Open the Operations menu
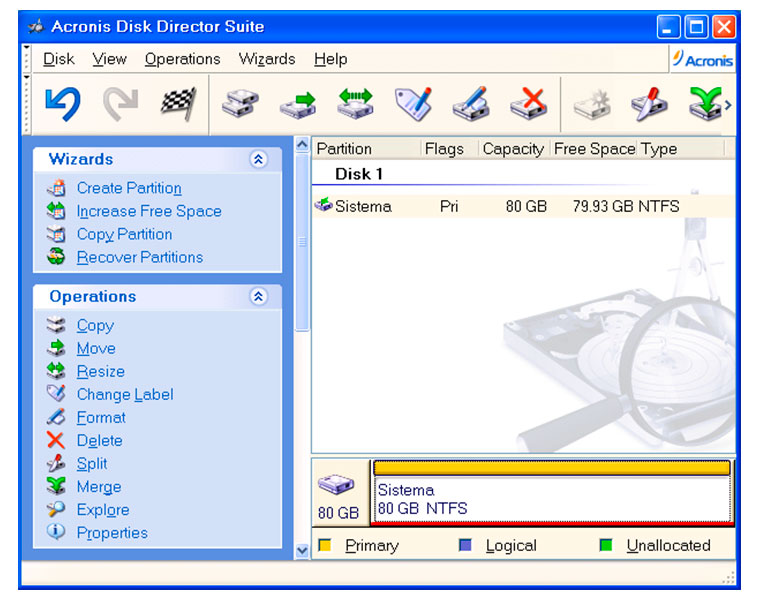760x600 pixels. pyautogui.click(x=183, y=59)
